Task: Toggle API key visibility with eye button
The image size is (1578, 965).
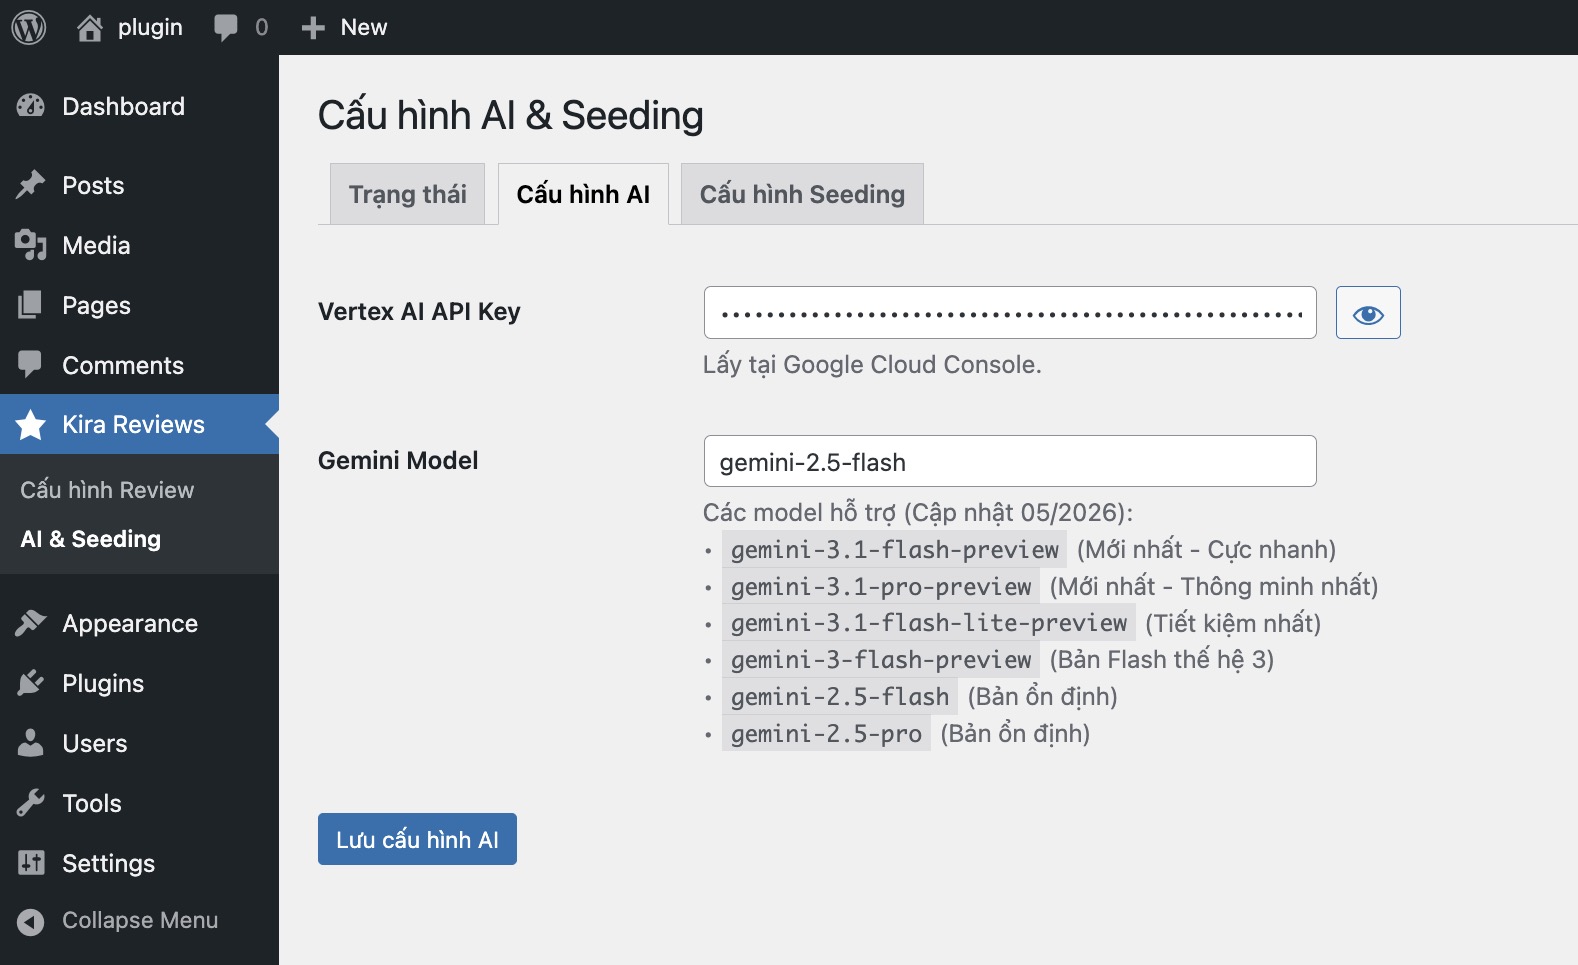Action: (1368, 313)
